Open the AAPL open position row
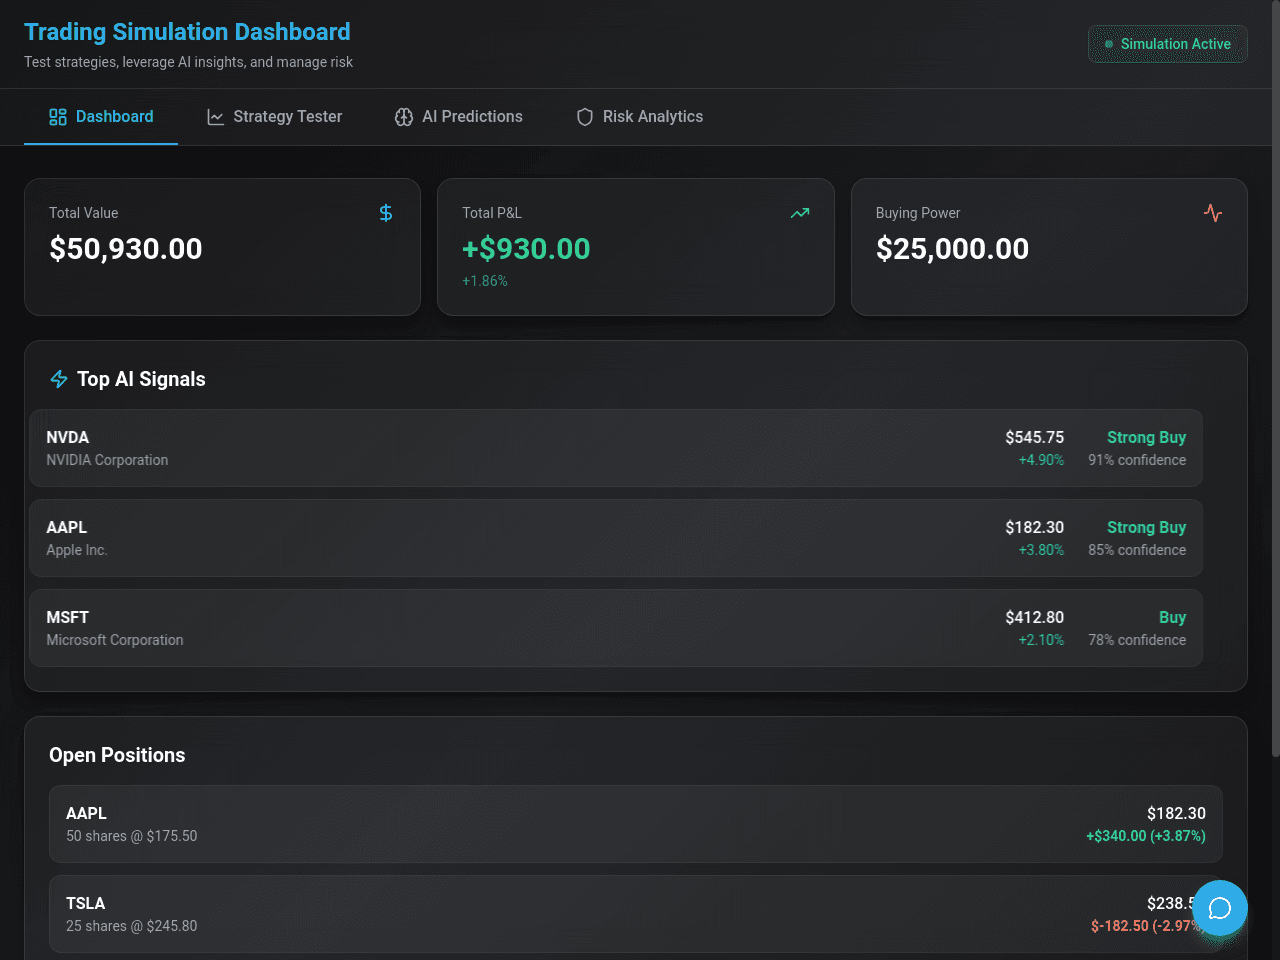The image size is (1280, 960). pos(636,824)
